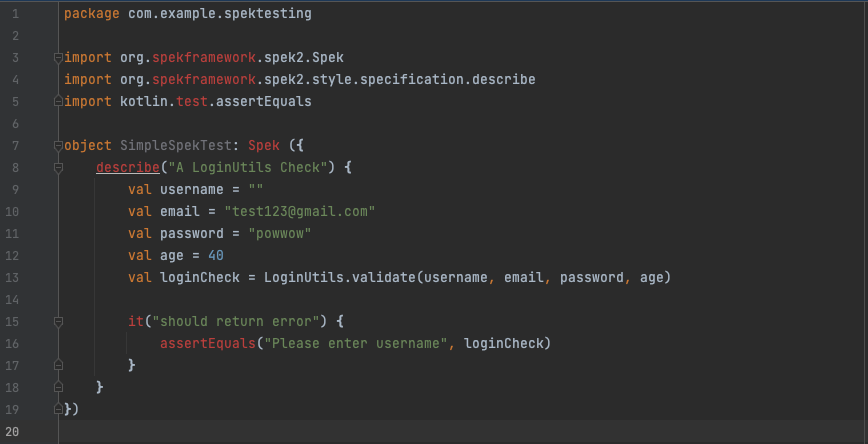Click the SimpleSpekTest object name
868x444 pixels.
[175, 146]
